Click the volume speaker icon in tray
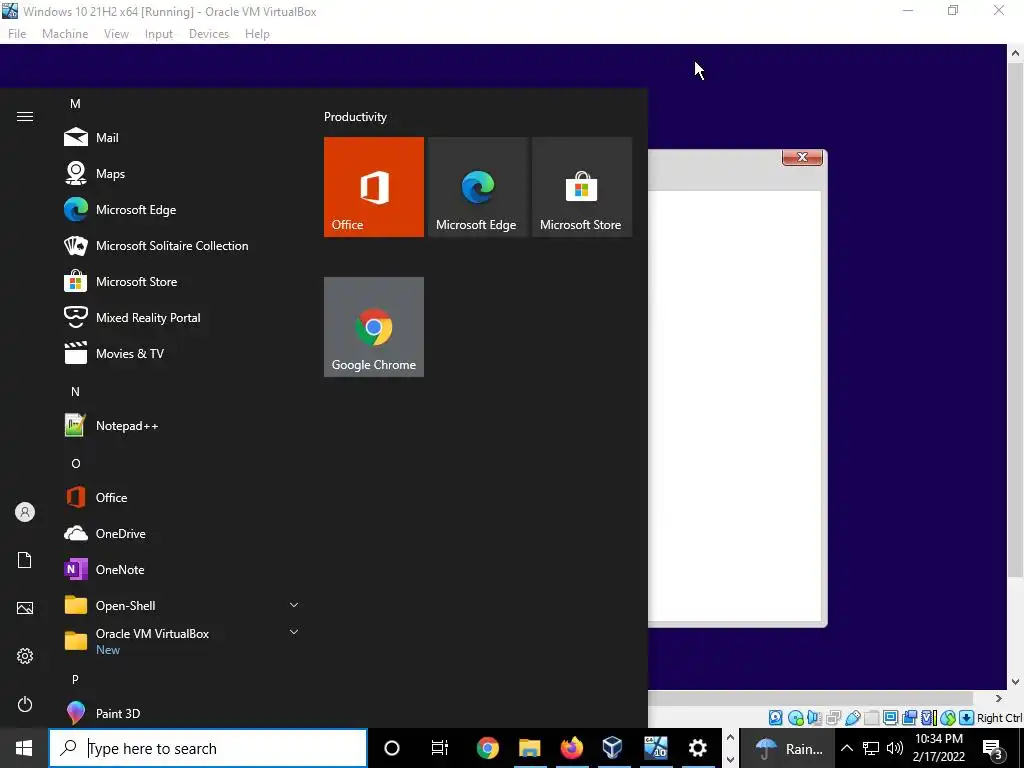Screen dimensions: 1024x768 (x=895, y=748)
